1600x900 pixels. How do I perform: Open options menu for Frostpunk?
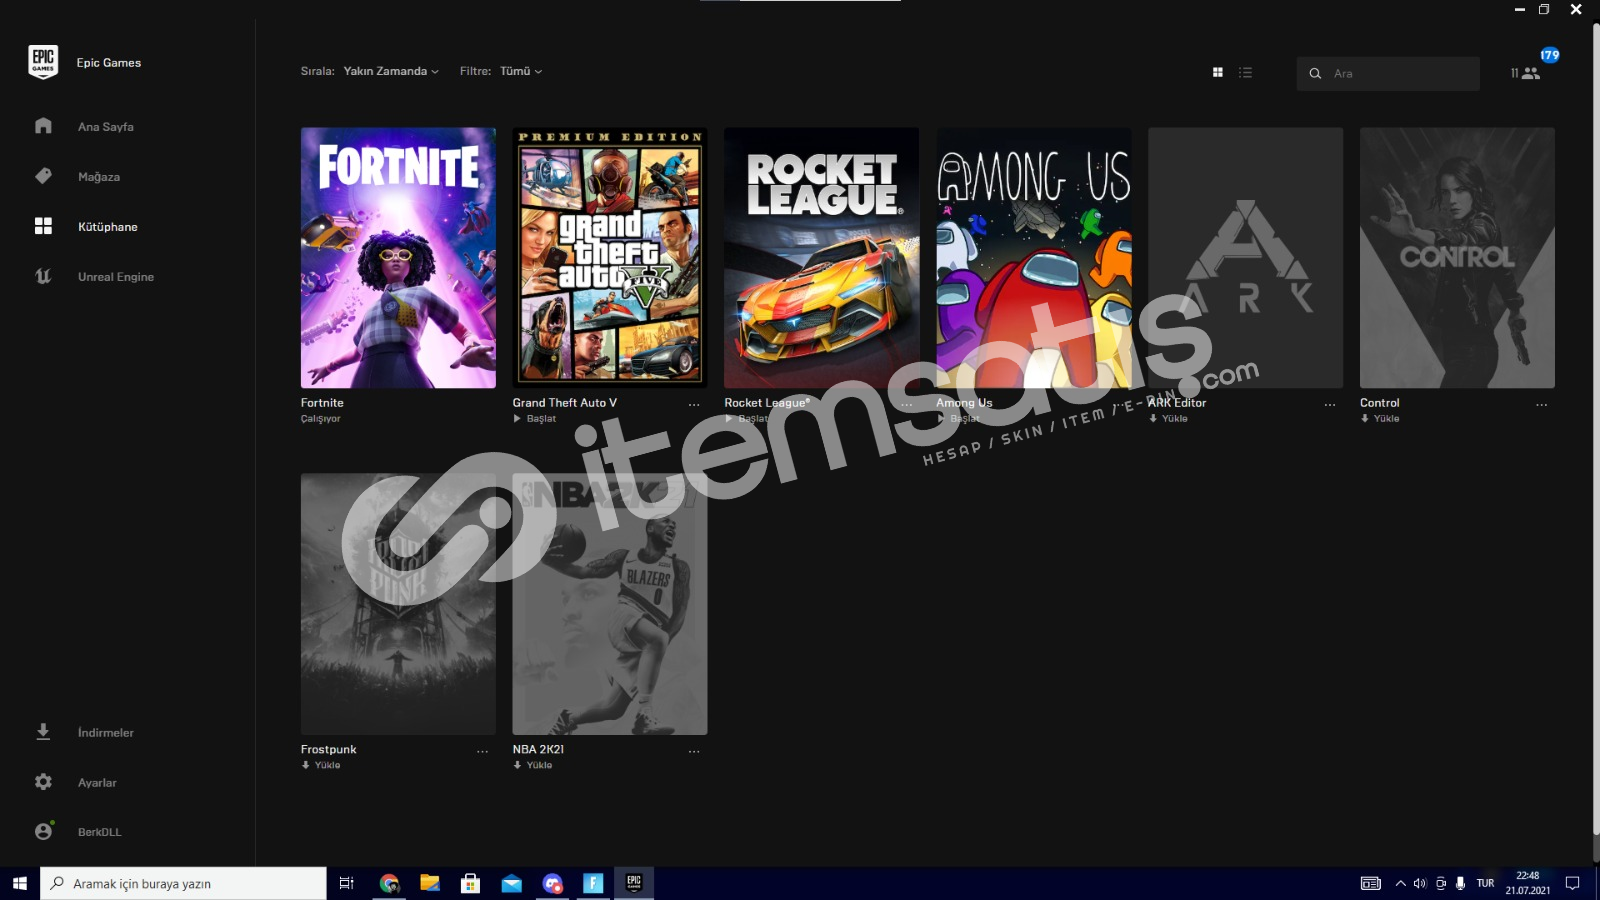coord(482,751)
